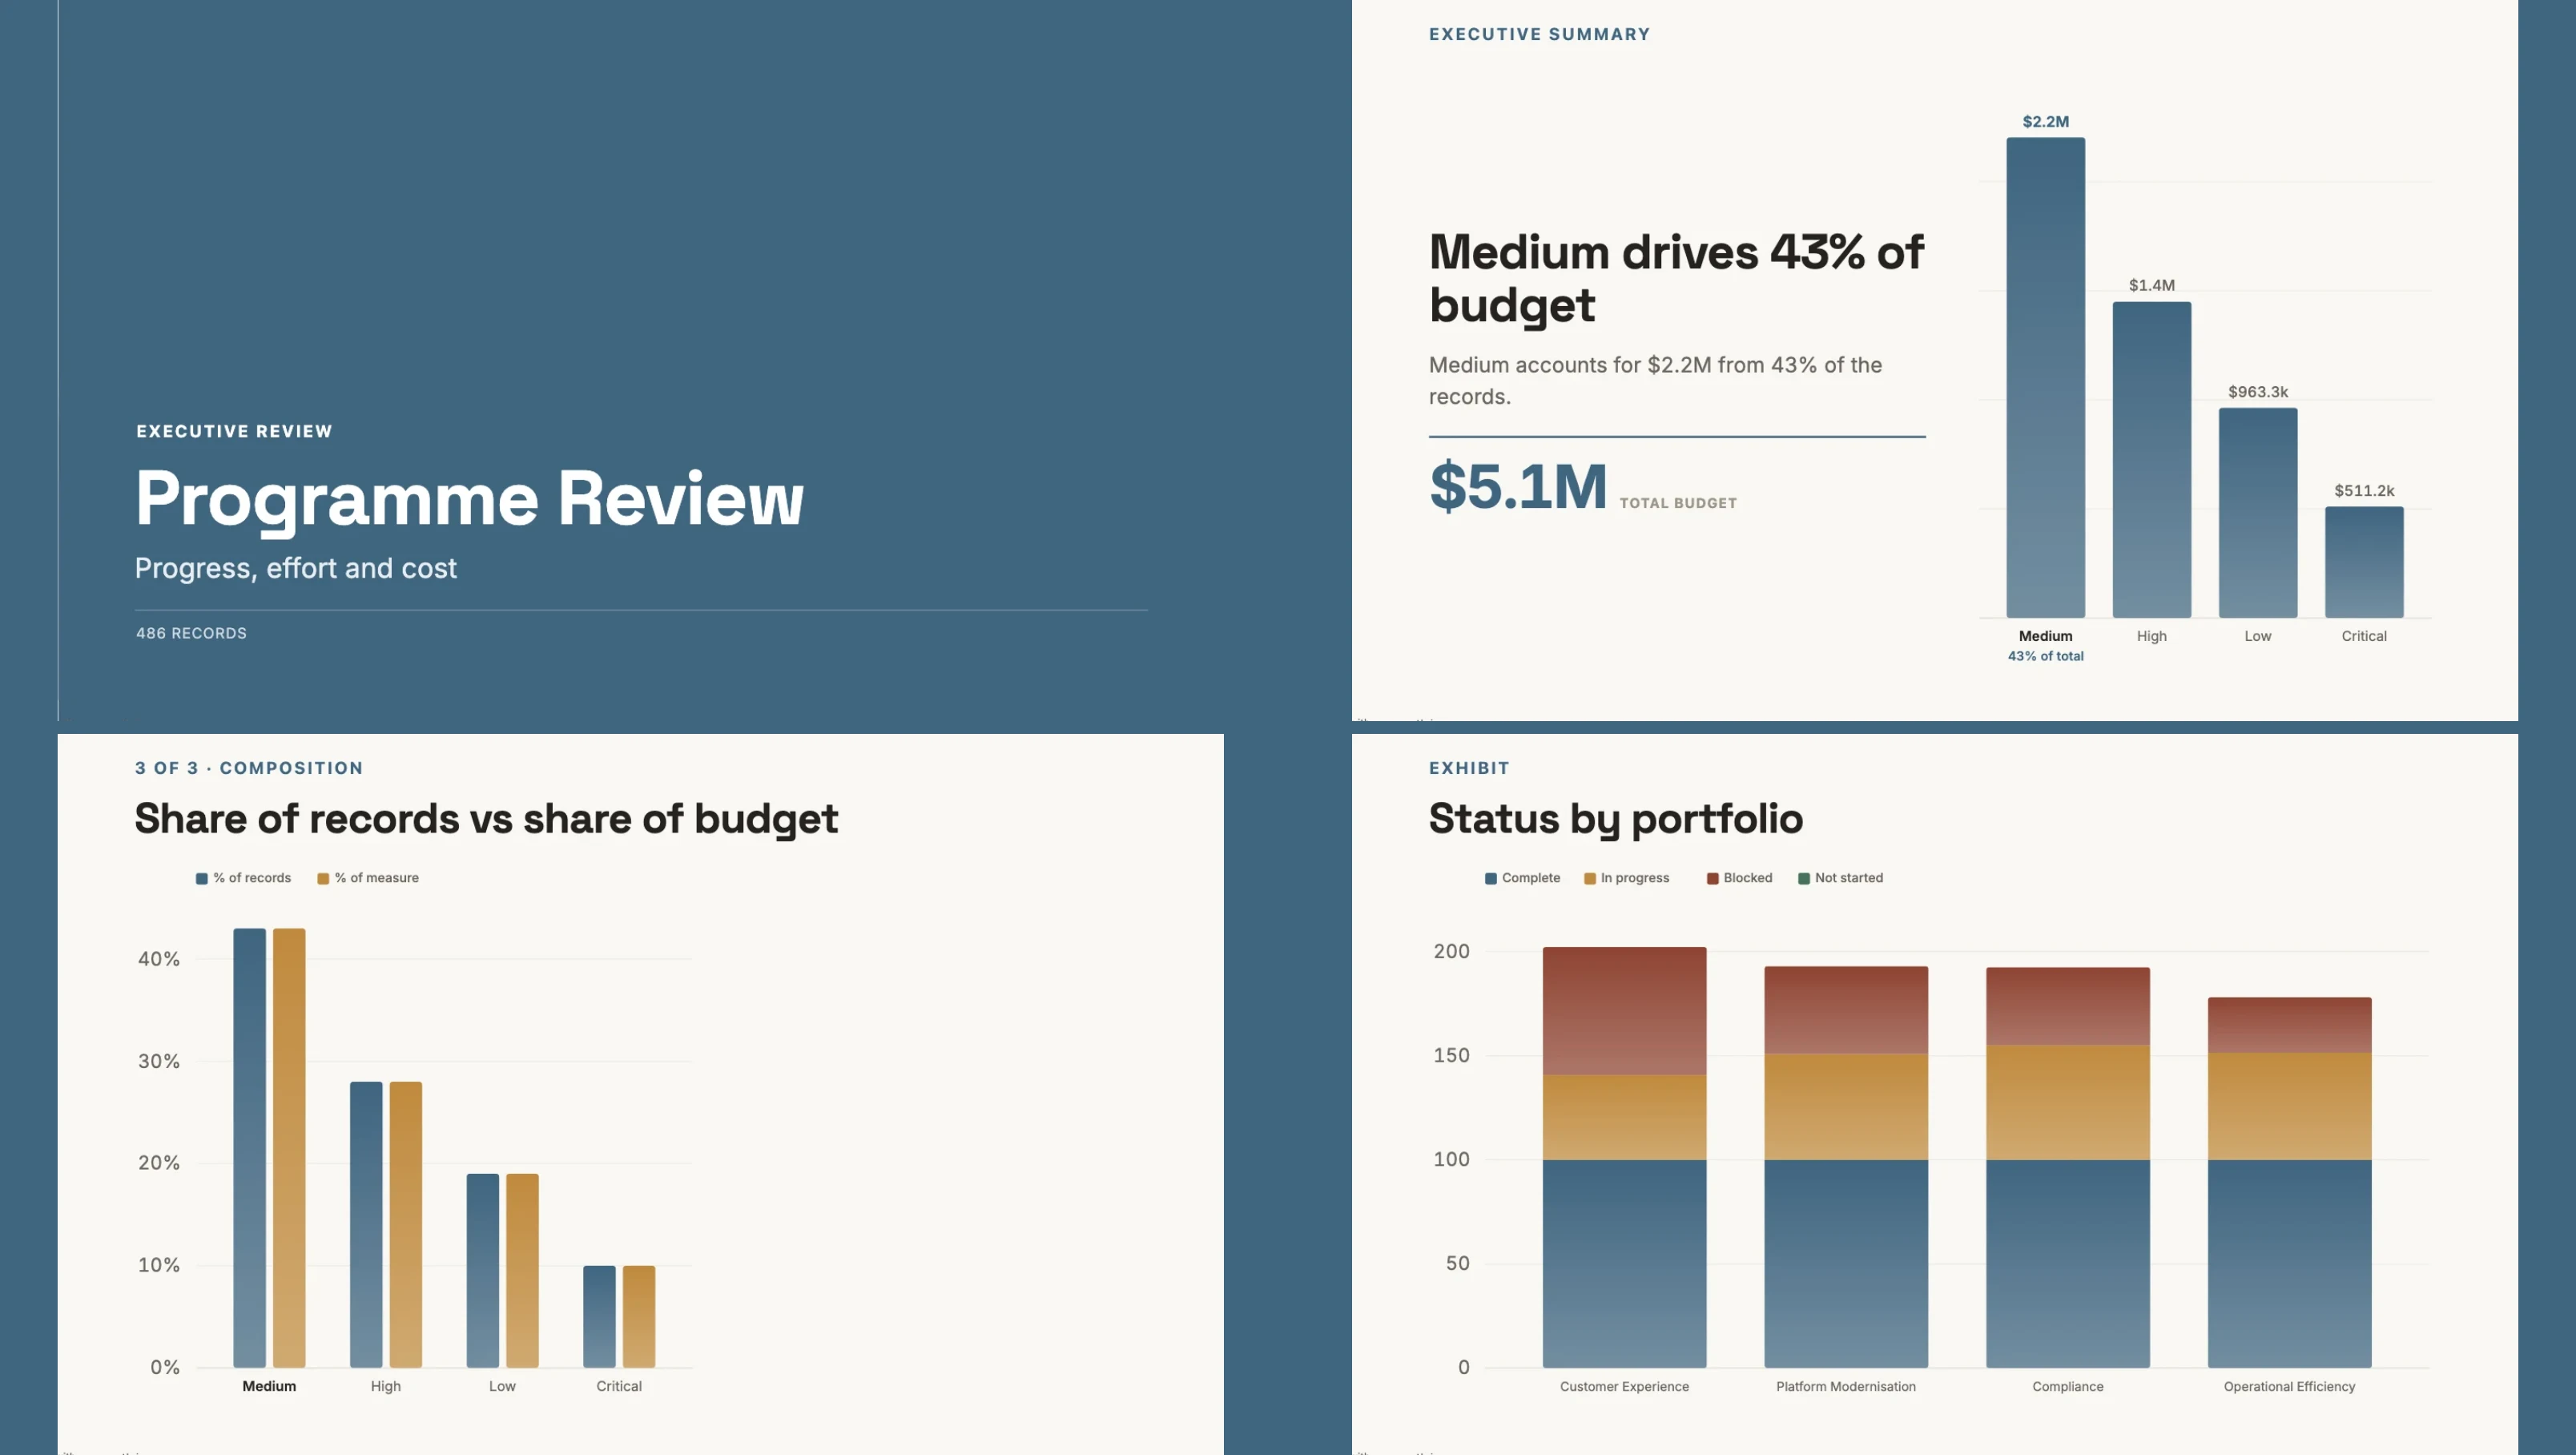This screenshot has width=2576, height=1455.
Task: Click the Low % of records bar
Action: (482, 1270)
